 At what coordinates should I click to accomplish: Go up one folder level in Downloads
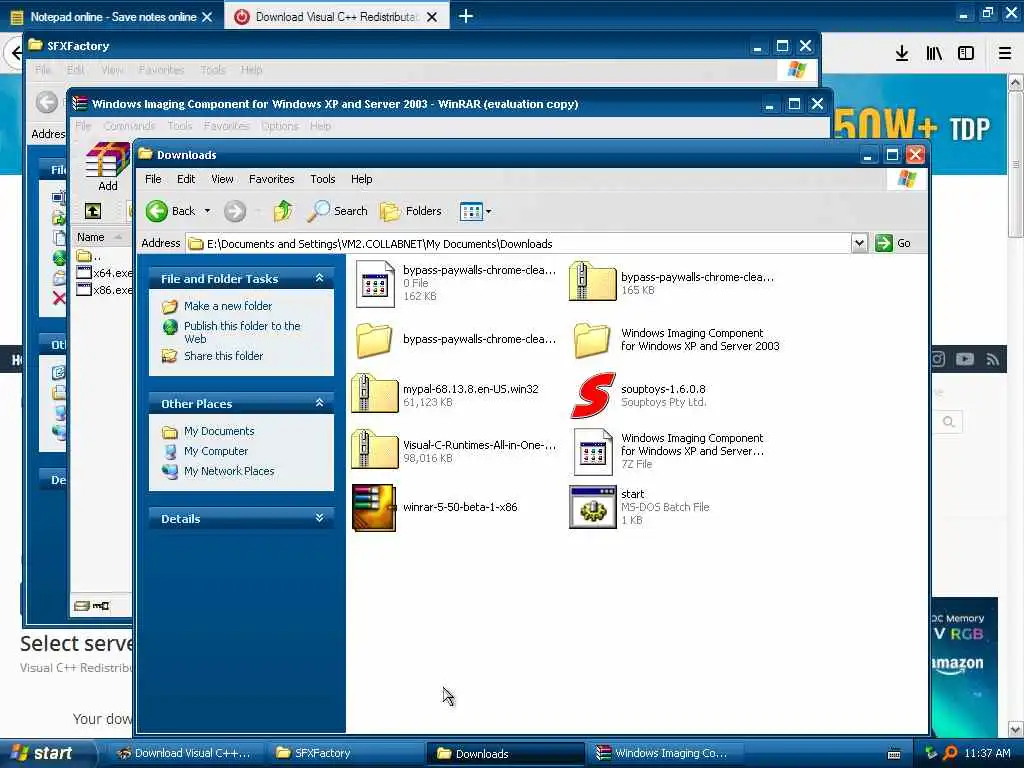point(283,211)
